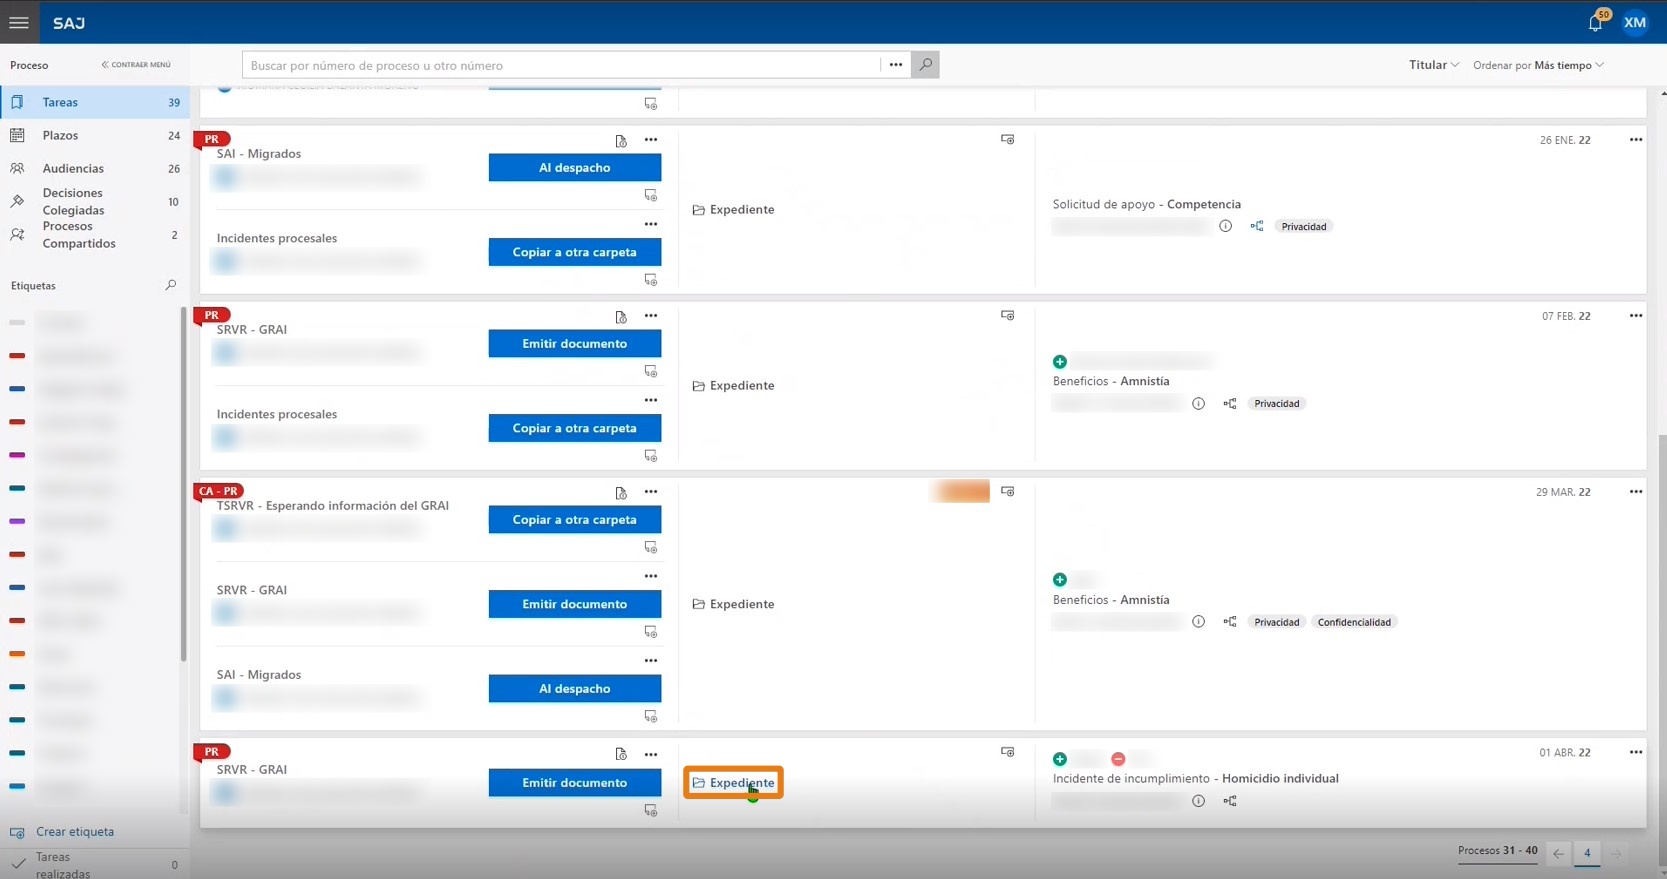Select Plazos in the sidebar
This screenshot has width=1667, height=879.
point(60,135)
